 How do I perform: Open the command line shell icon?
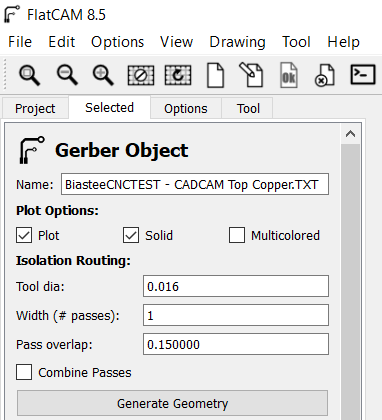tap(363, 74)
